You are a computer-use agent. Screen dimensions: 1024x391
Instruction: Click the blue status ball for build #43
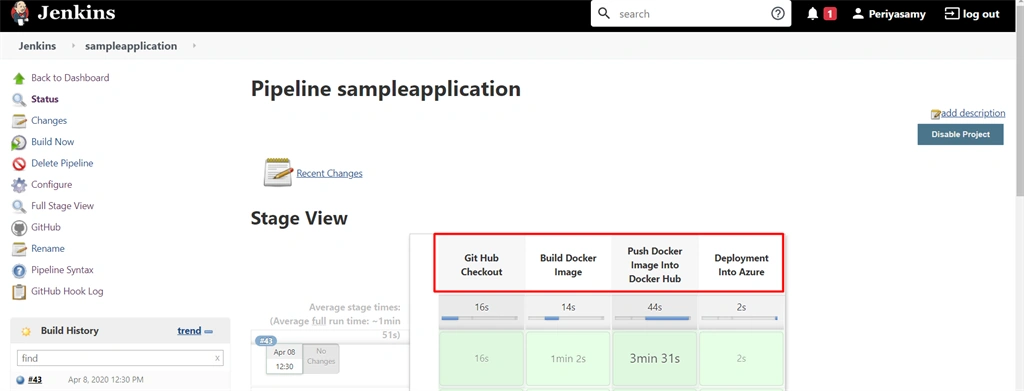[x=20, y=380]
